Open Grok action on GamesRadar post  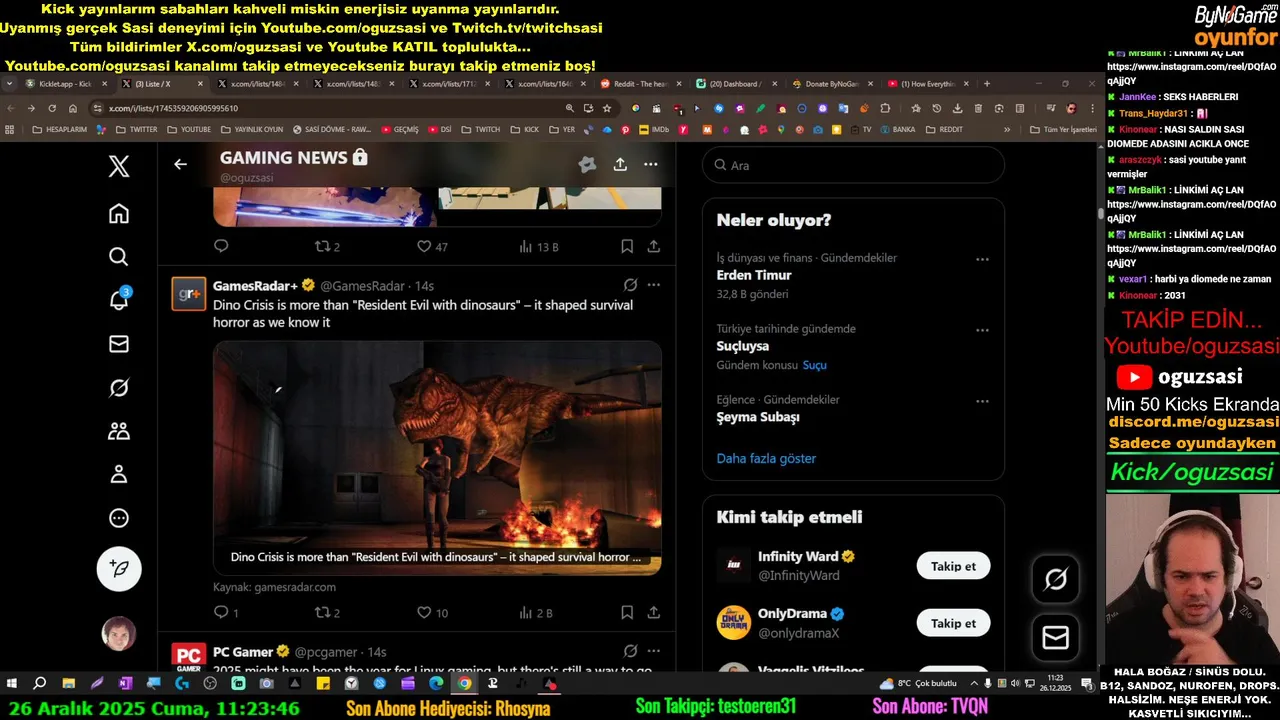click(x=630, y=285)
